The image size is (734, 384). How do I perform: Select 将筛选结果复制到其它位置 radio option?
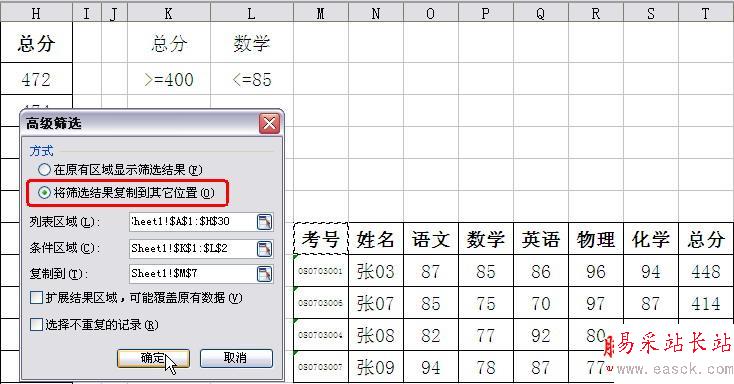[44, 192]
